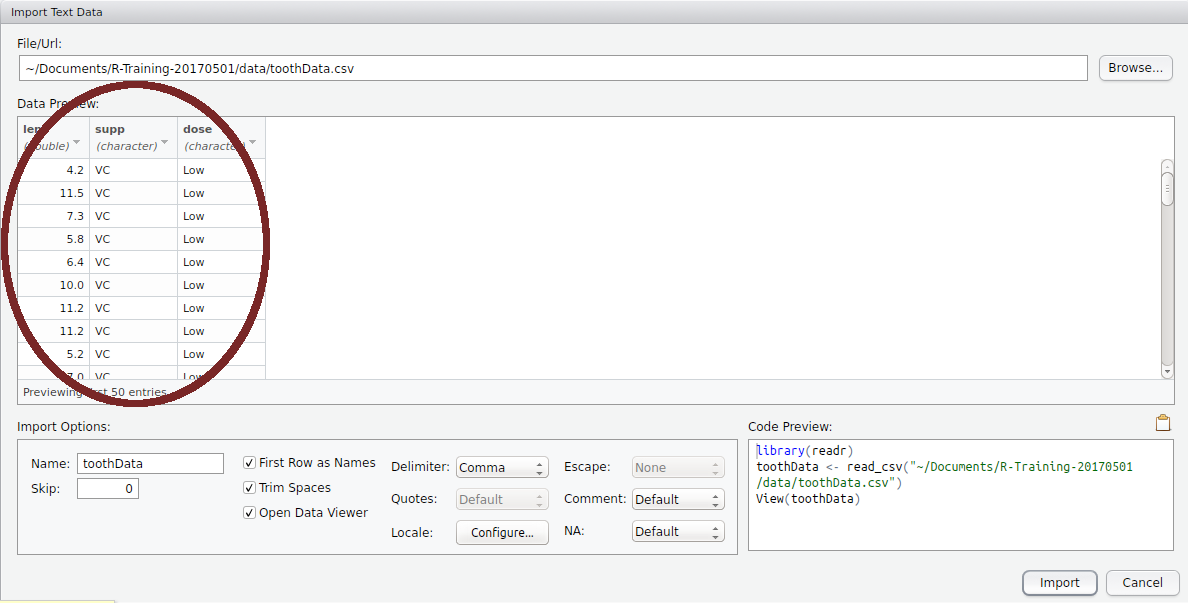The image size is (1188, 603).
Task: Expand the Comment dropdown
Action: click(678, 500)
